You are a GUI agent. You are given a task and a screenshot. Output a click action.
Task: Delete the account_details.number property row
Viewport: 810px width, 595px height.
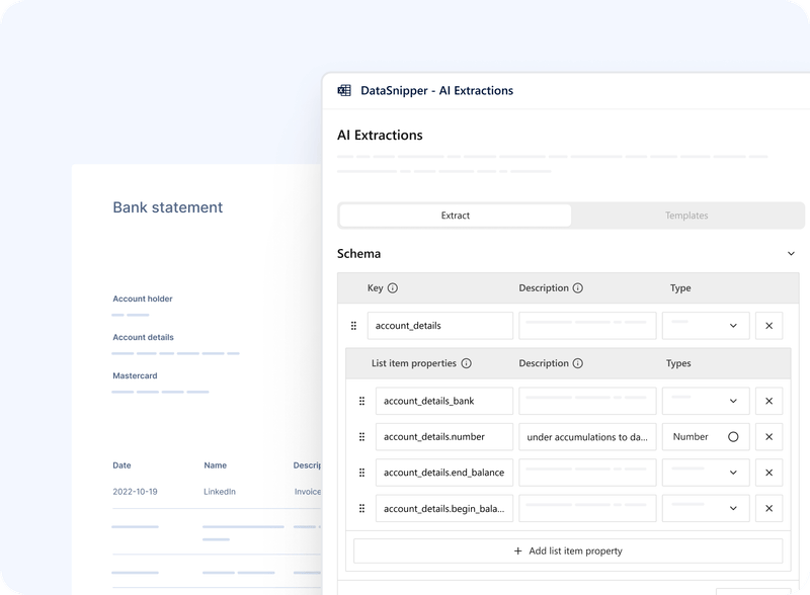[x=768, y=437]
